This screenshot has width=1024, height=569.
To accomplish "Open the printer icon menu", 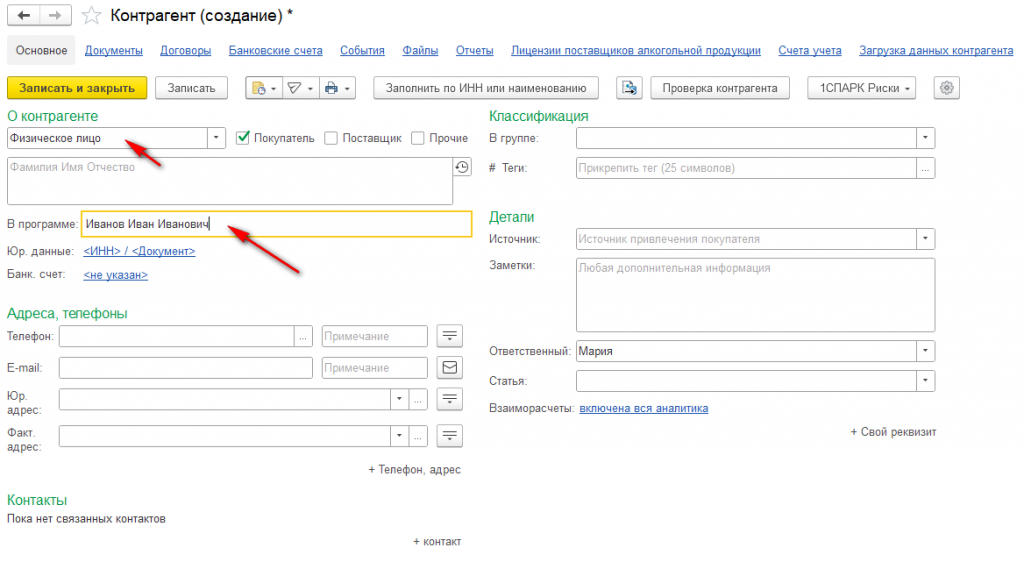I will tap(337, 88).
